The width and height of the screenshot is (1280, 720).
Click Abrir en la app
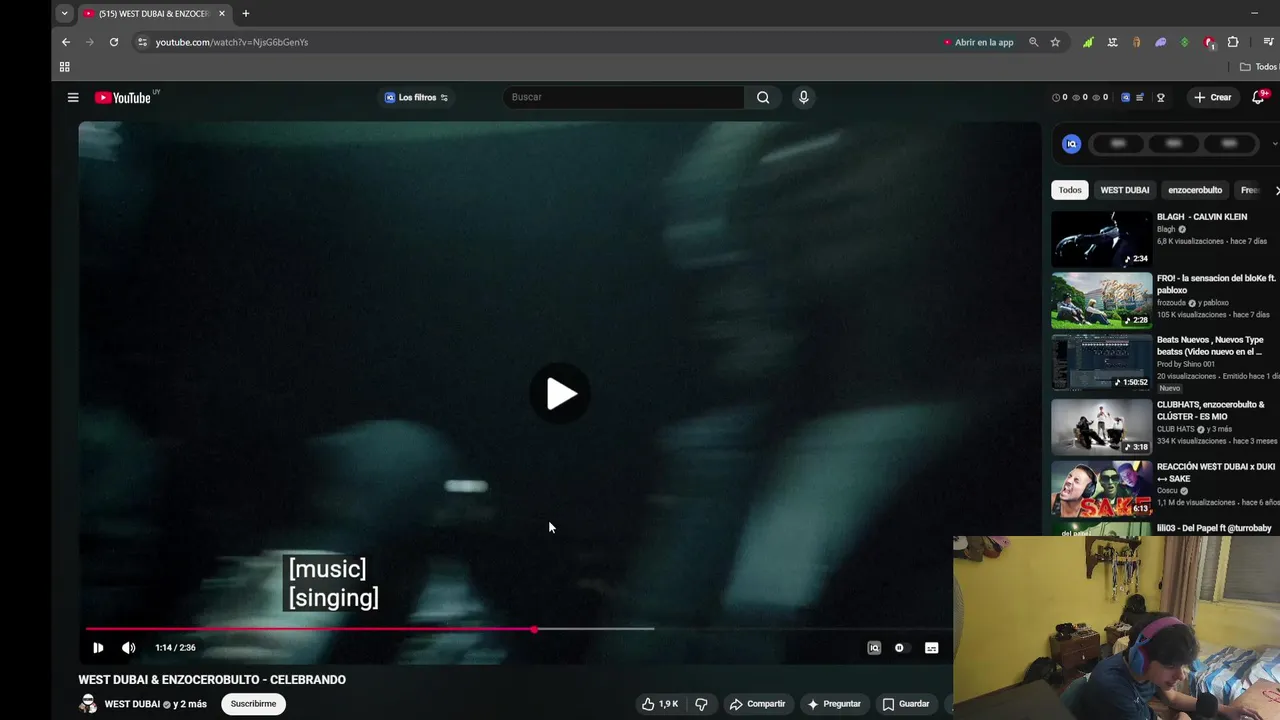(x=978, y=42)
